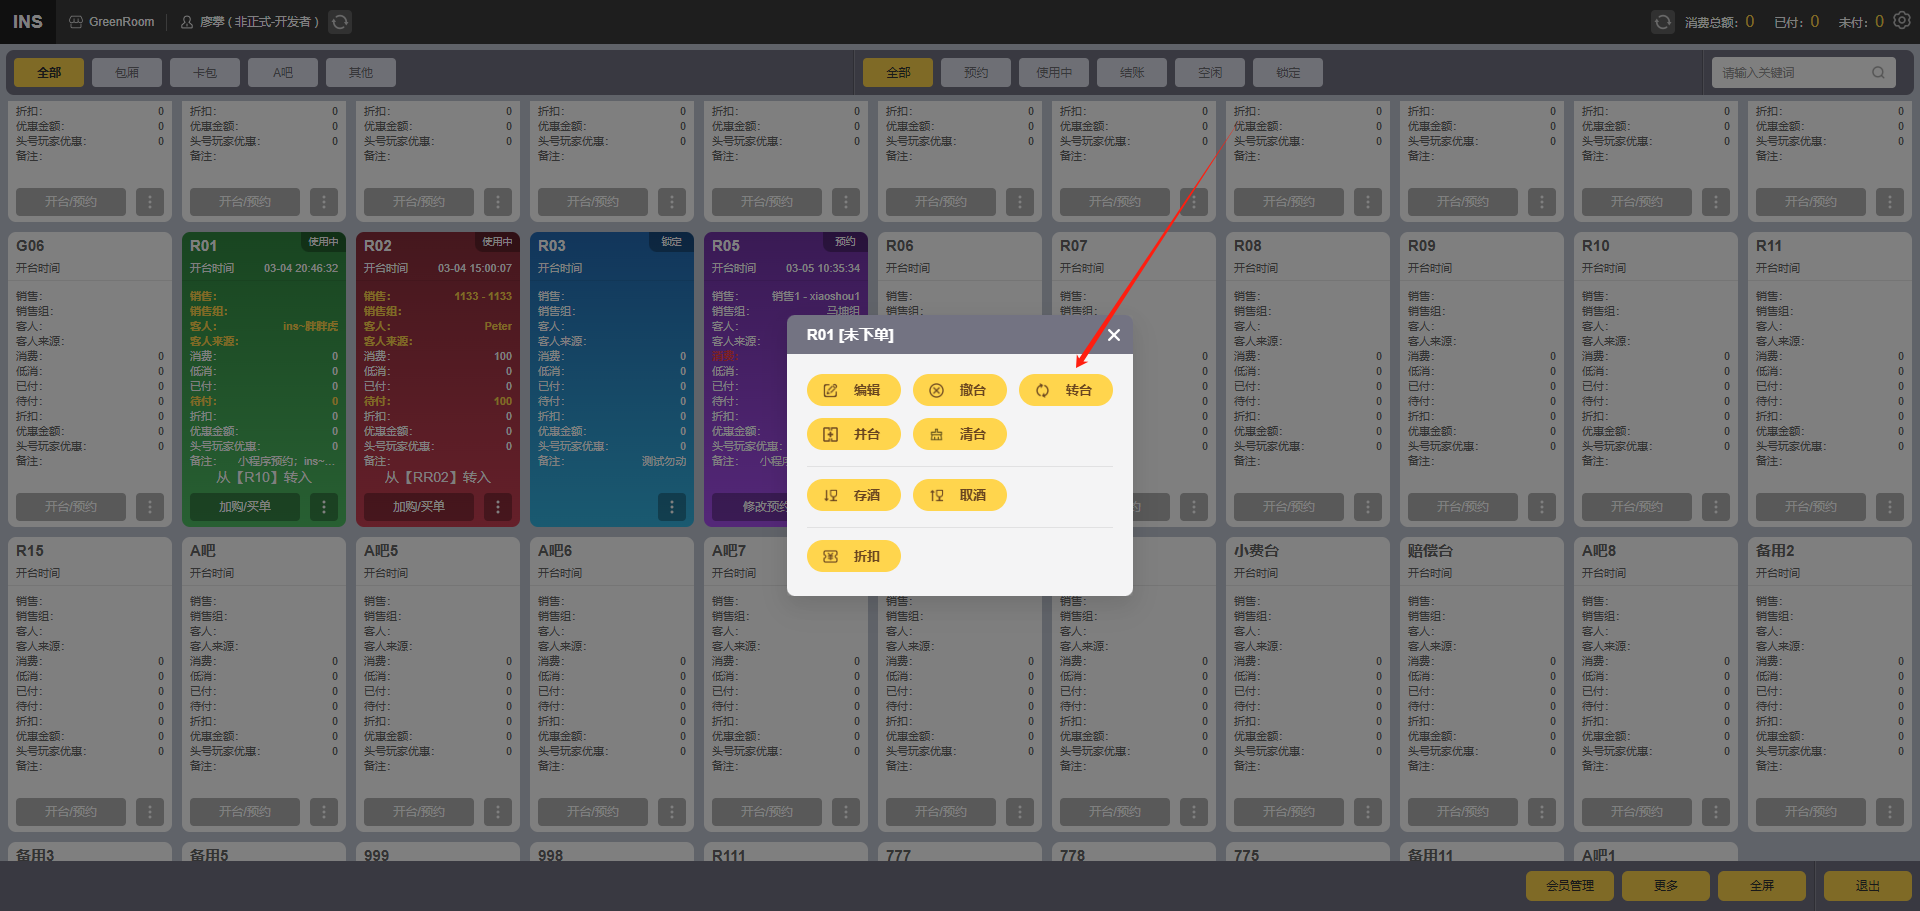1920x911 pixels.
Task: Open more options on R10 card
Action: [1716, 507]
